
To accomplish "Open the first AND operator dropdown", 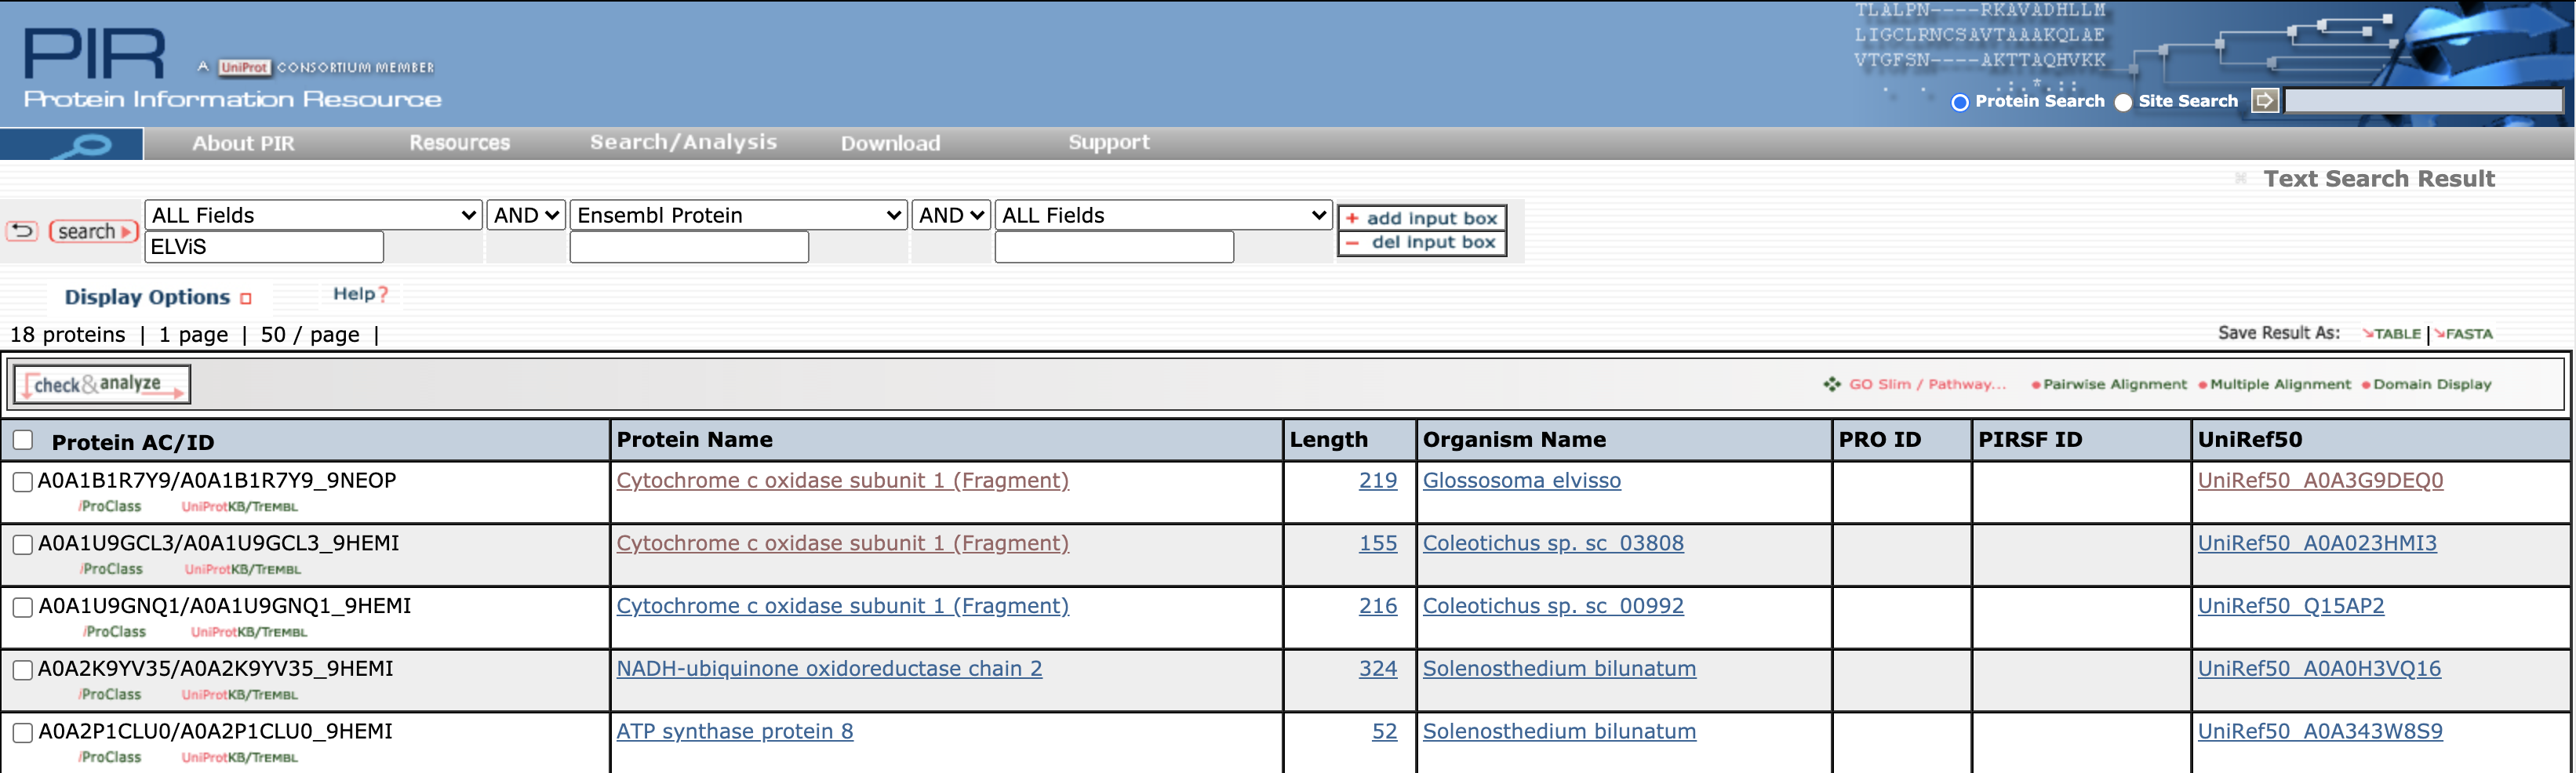I will click(x=526, y=216).
